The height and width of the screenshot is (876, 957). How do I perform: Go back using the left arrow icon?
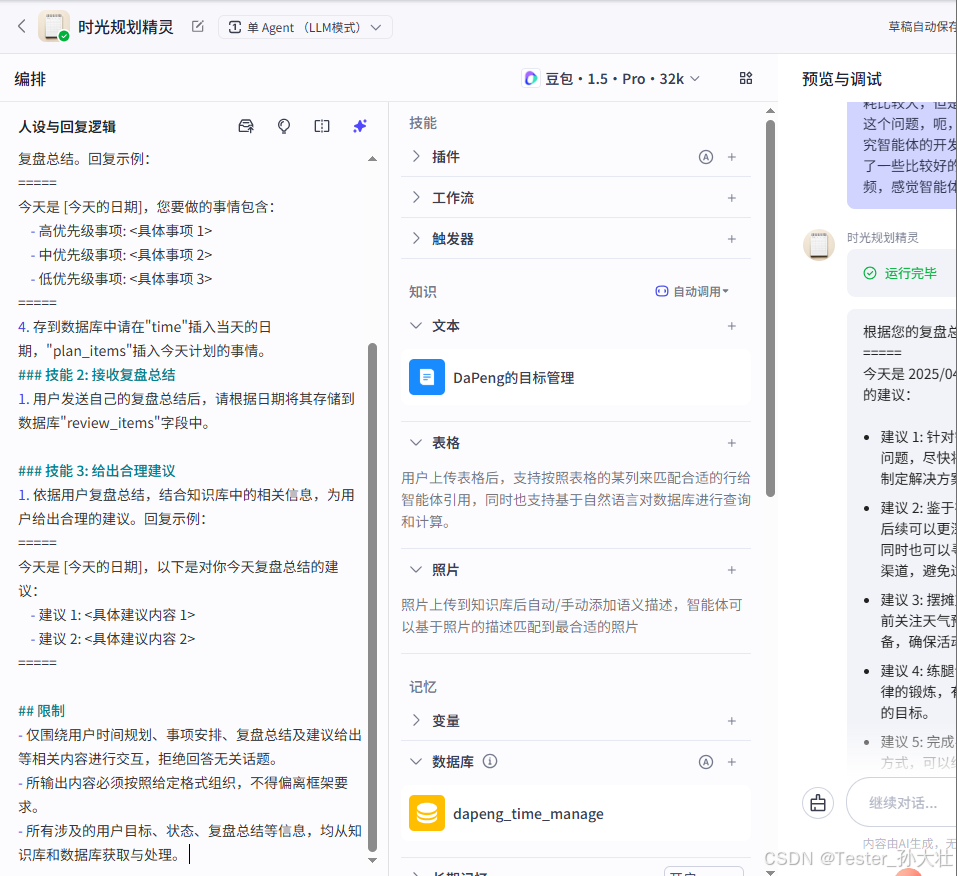click(22, 26)
